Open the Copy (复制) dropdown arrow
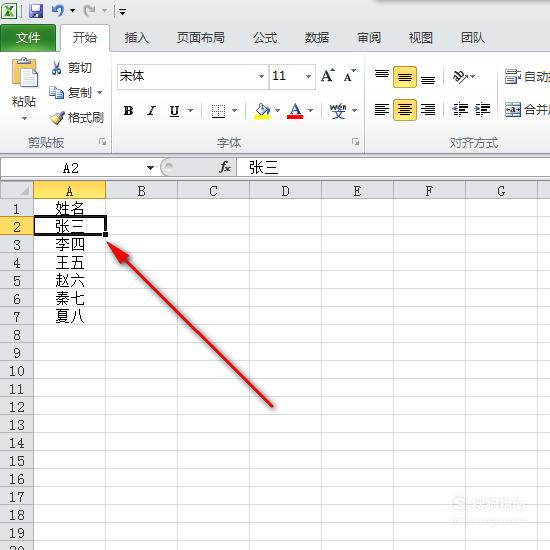The image size is (550, 550). [x=100, y=93]
